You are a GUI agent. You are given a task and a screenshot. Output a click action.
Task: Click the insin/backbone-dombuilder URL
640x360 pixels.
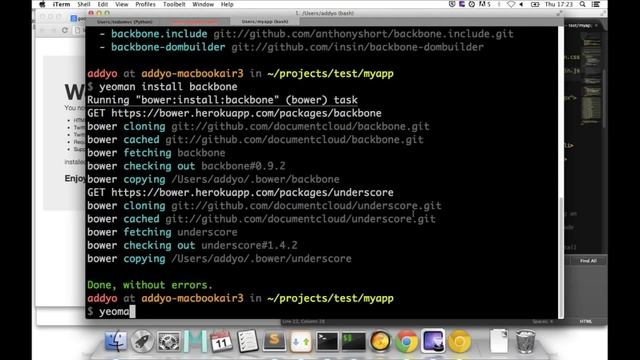pos(358,47)
